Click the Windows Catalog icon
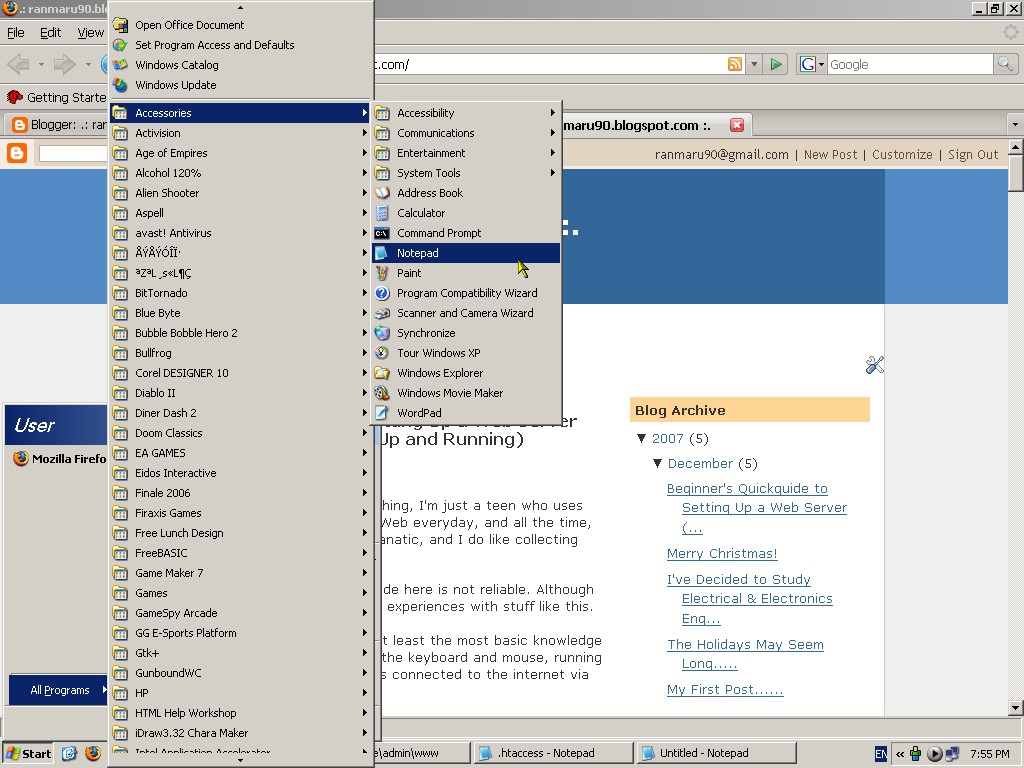 pyautogui.click(x=120, y=65)
